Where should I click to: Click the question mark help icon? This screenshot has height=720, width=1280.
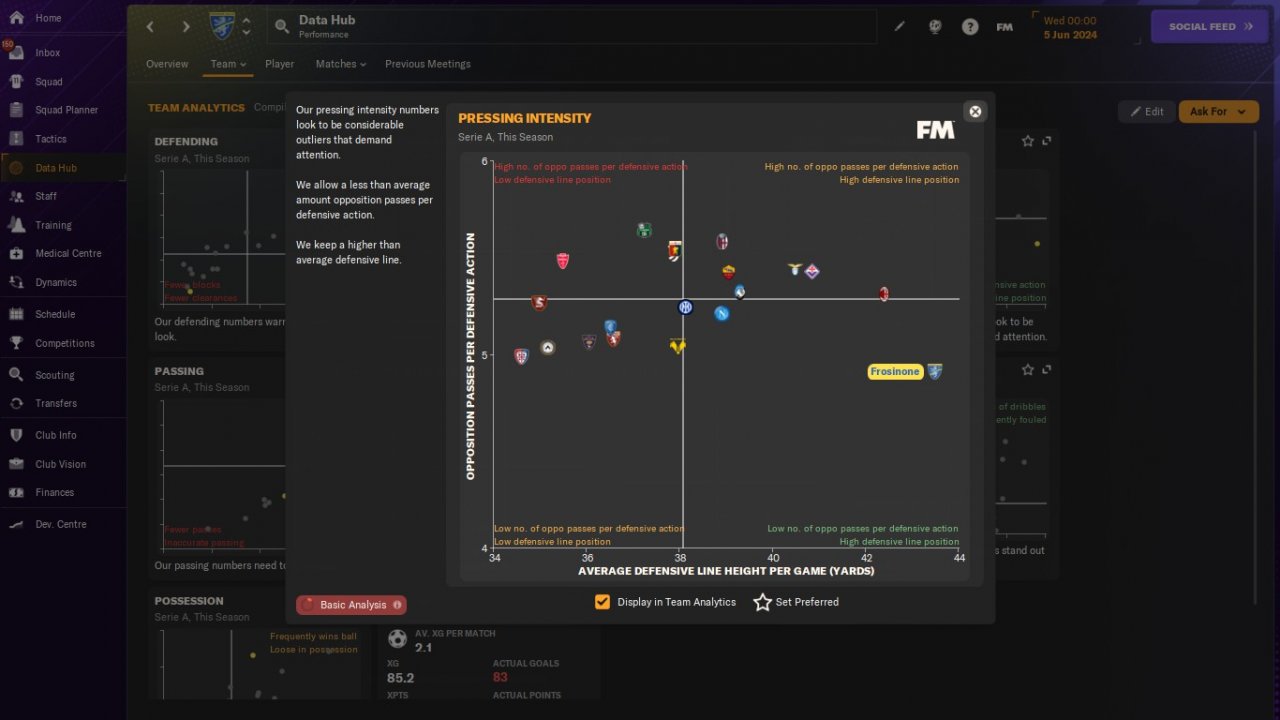[970, 27]
